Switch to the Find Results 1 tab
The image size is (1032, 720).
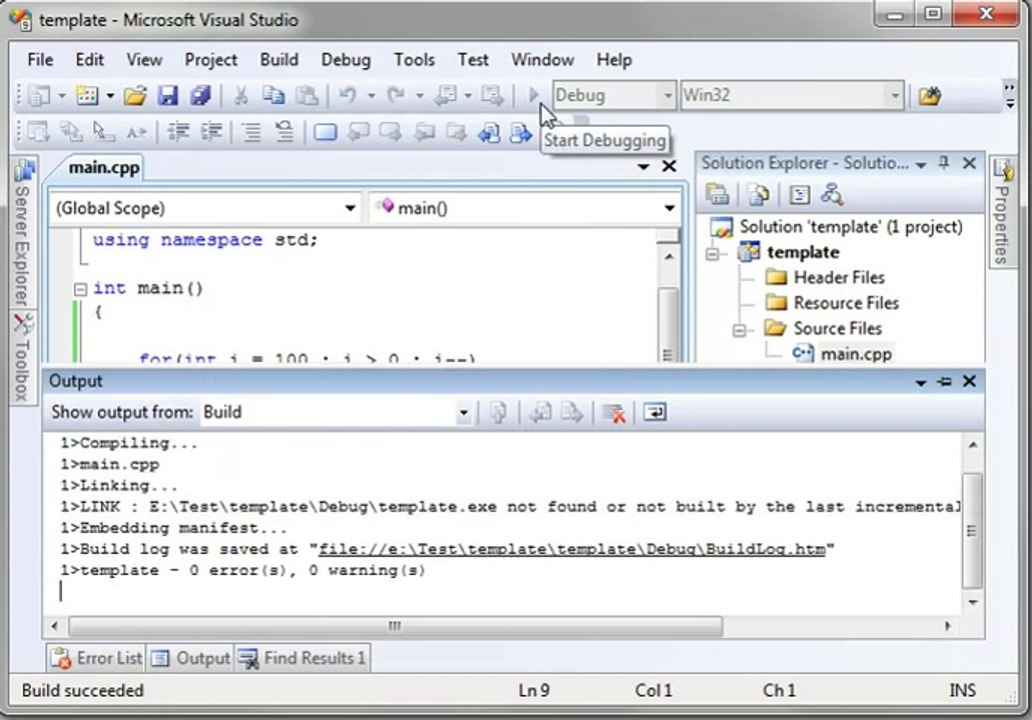click(303, 658)
